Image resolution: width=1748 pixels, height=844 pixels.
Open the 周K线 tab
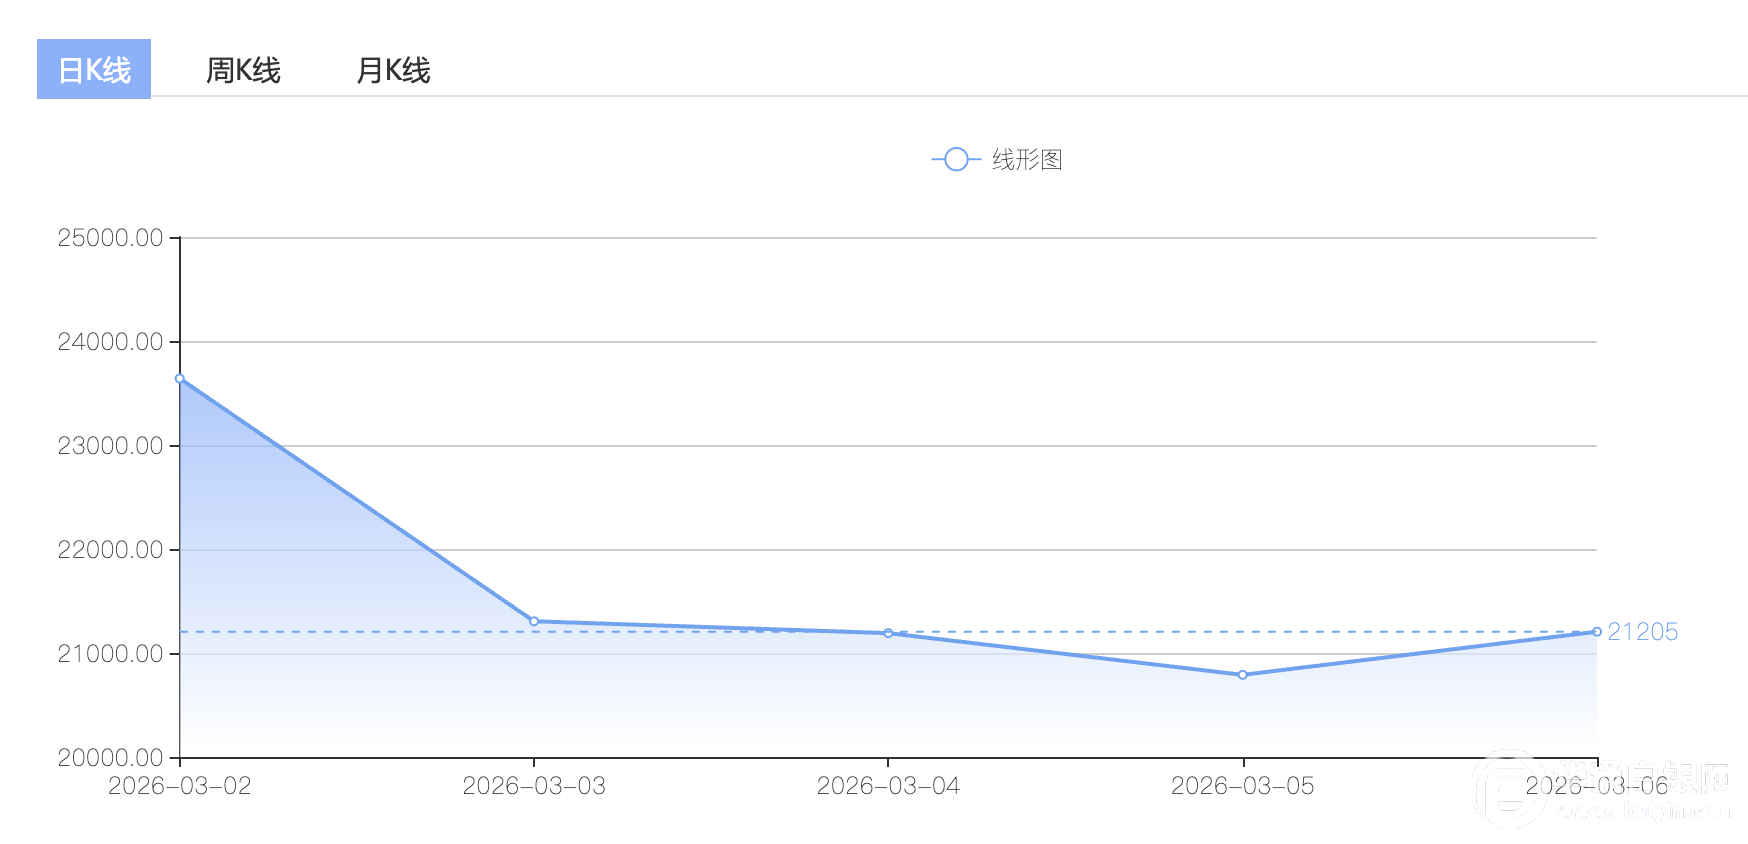pyautogui.click(x=243, y=71)
